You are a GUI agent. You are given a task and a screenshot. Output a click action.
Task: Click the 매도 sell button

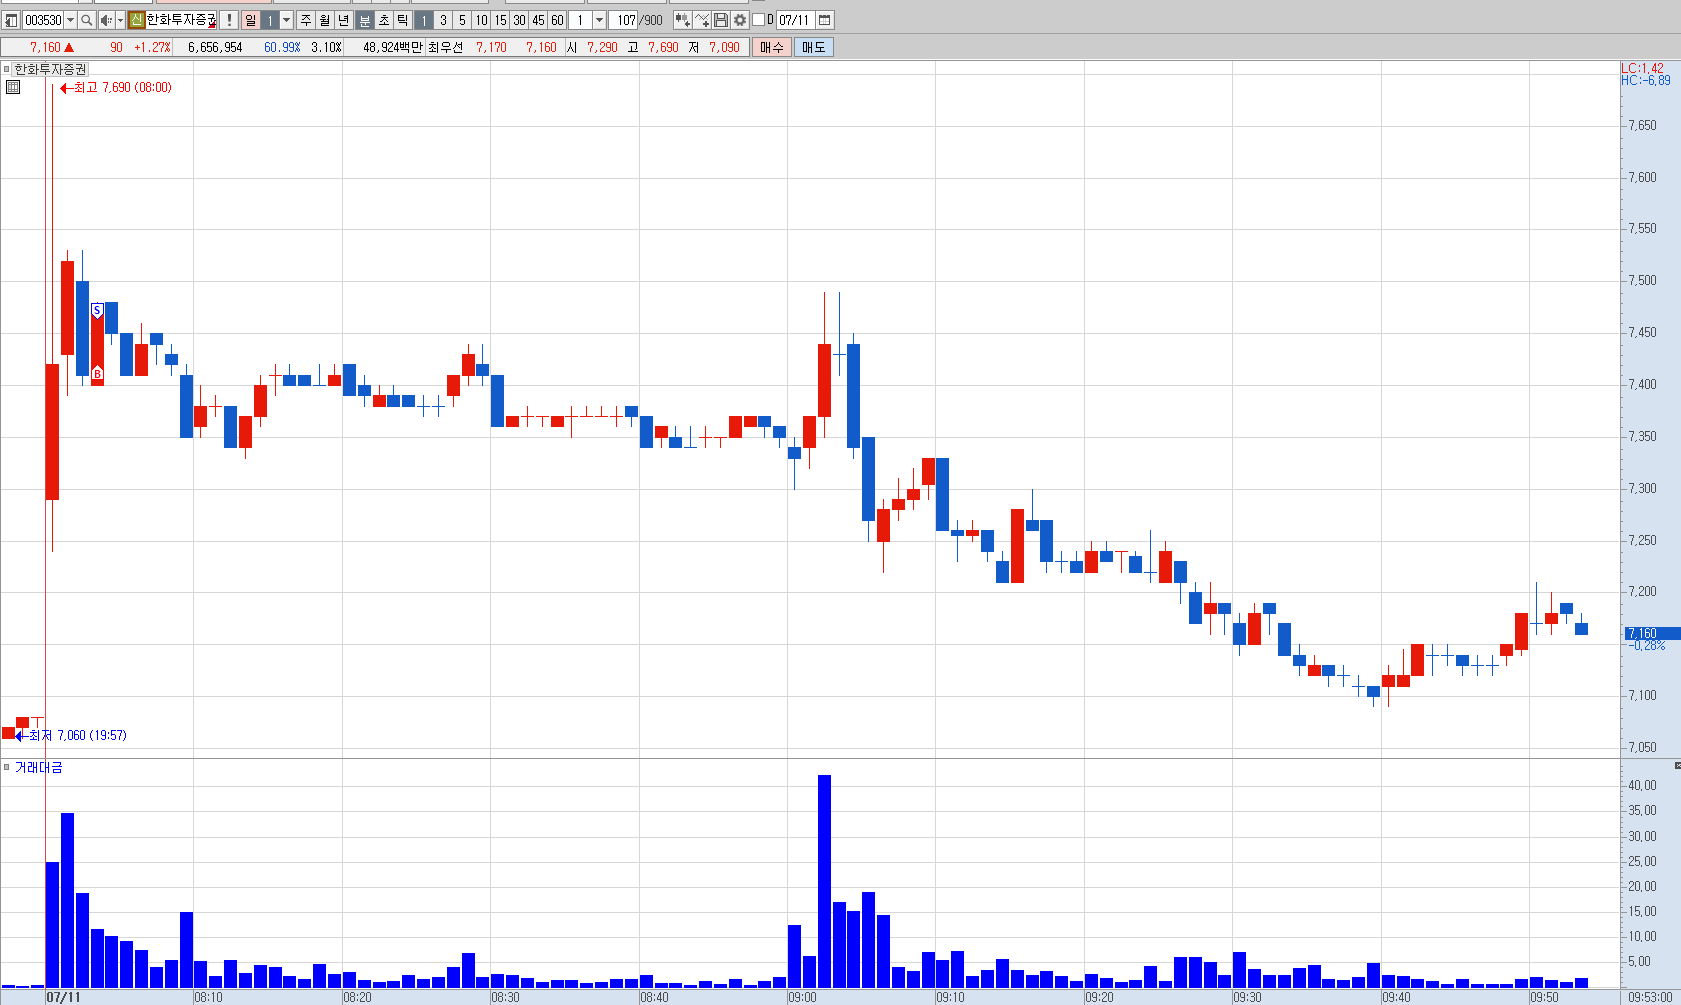813,47
